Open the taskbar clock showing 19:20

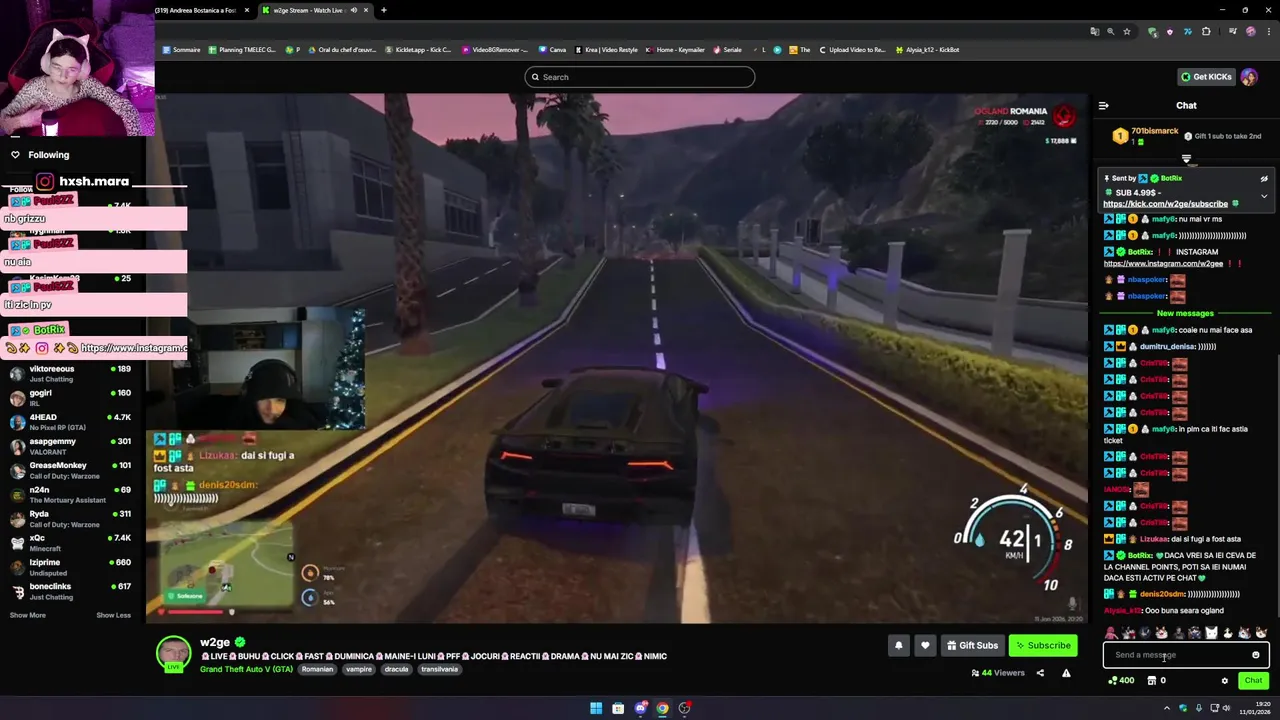1255,708
